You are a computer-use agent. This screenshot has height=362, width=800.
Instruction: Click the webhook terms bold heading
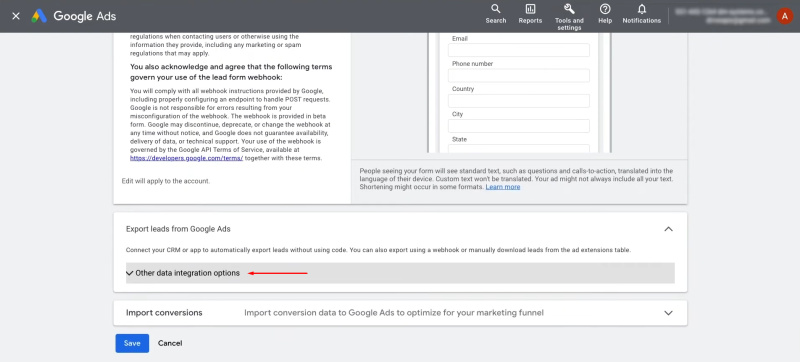232,72
